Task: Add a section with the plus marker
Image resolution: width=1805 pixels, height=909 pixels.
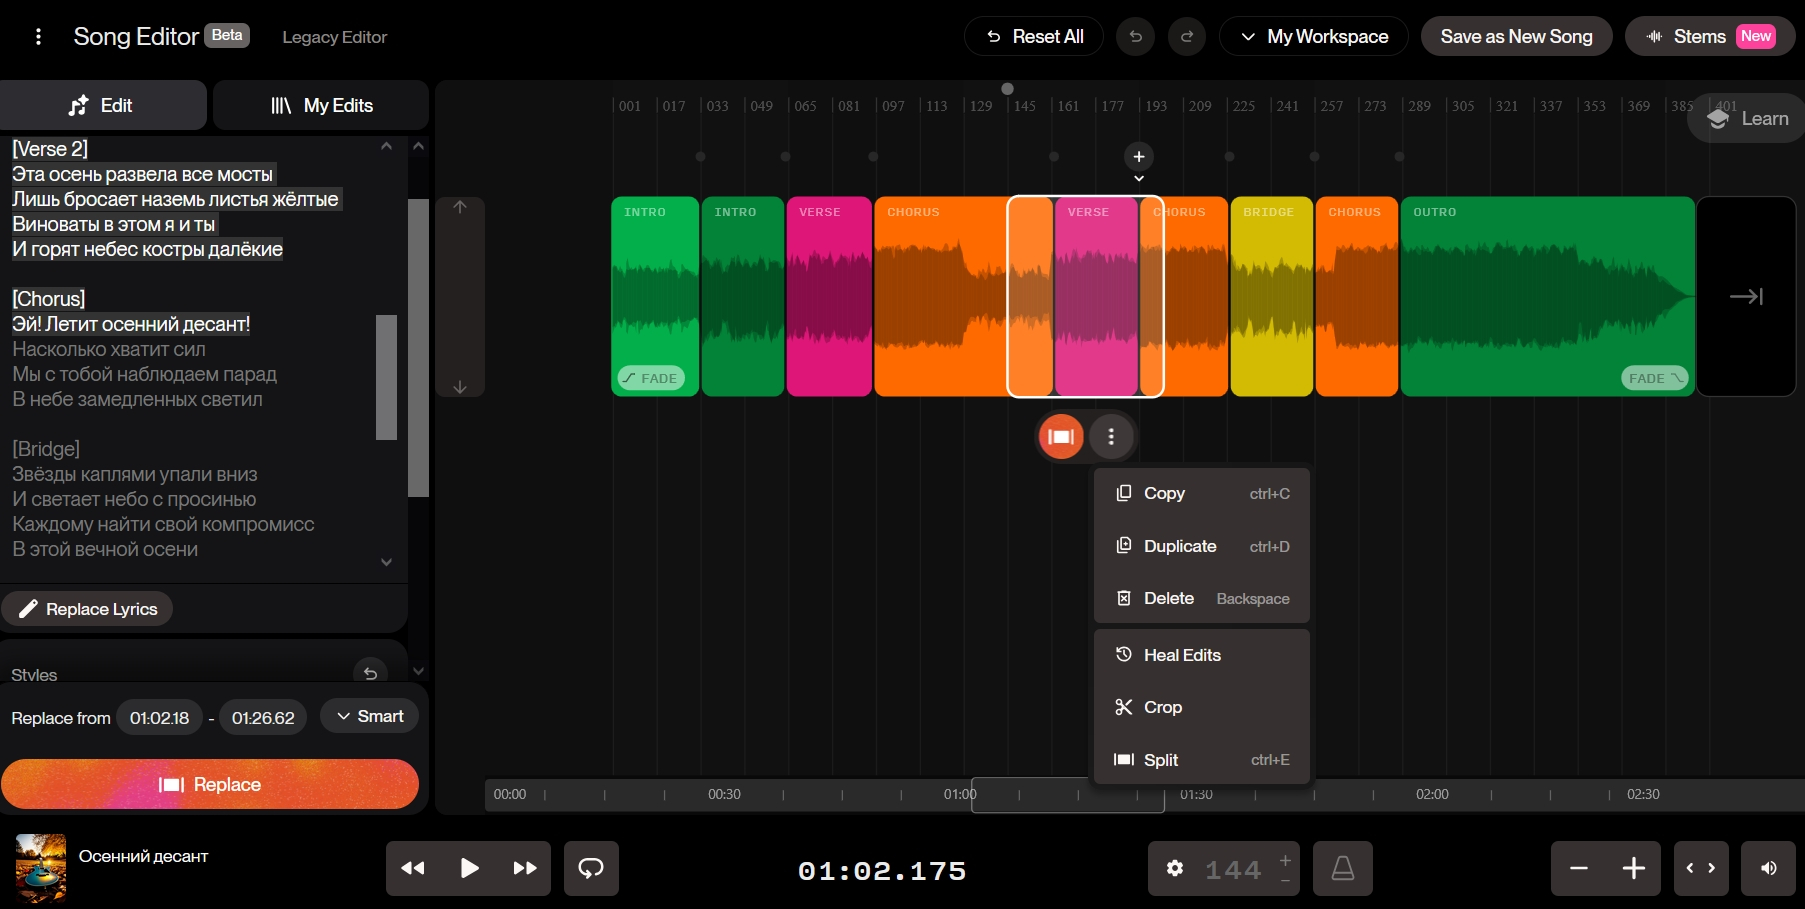Action: (1139, 157)
